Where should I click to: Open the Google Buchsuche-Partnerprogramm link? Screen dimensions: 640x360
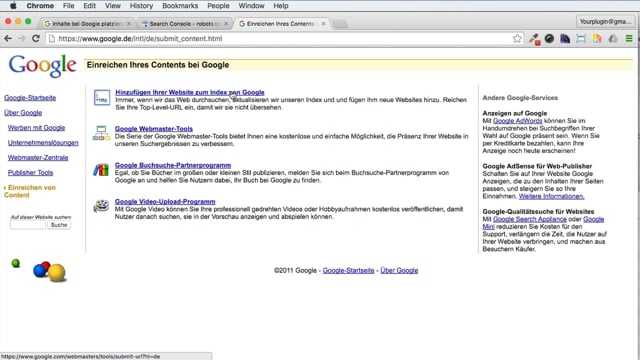pyautogui.click(x=173, y=165)
